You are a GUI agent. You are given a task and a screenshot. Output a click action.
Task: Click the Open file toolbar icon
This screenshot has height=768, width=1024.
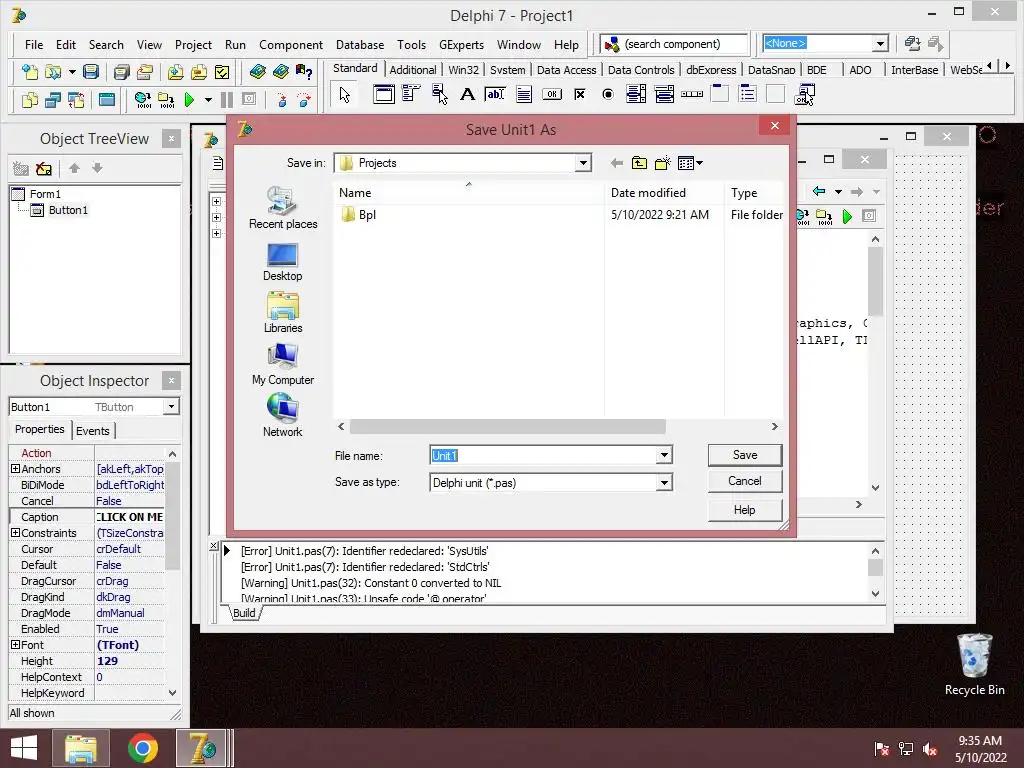53,72
